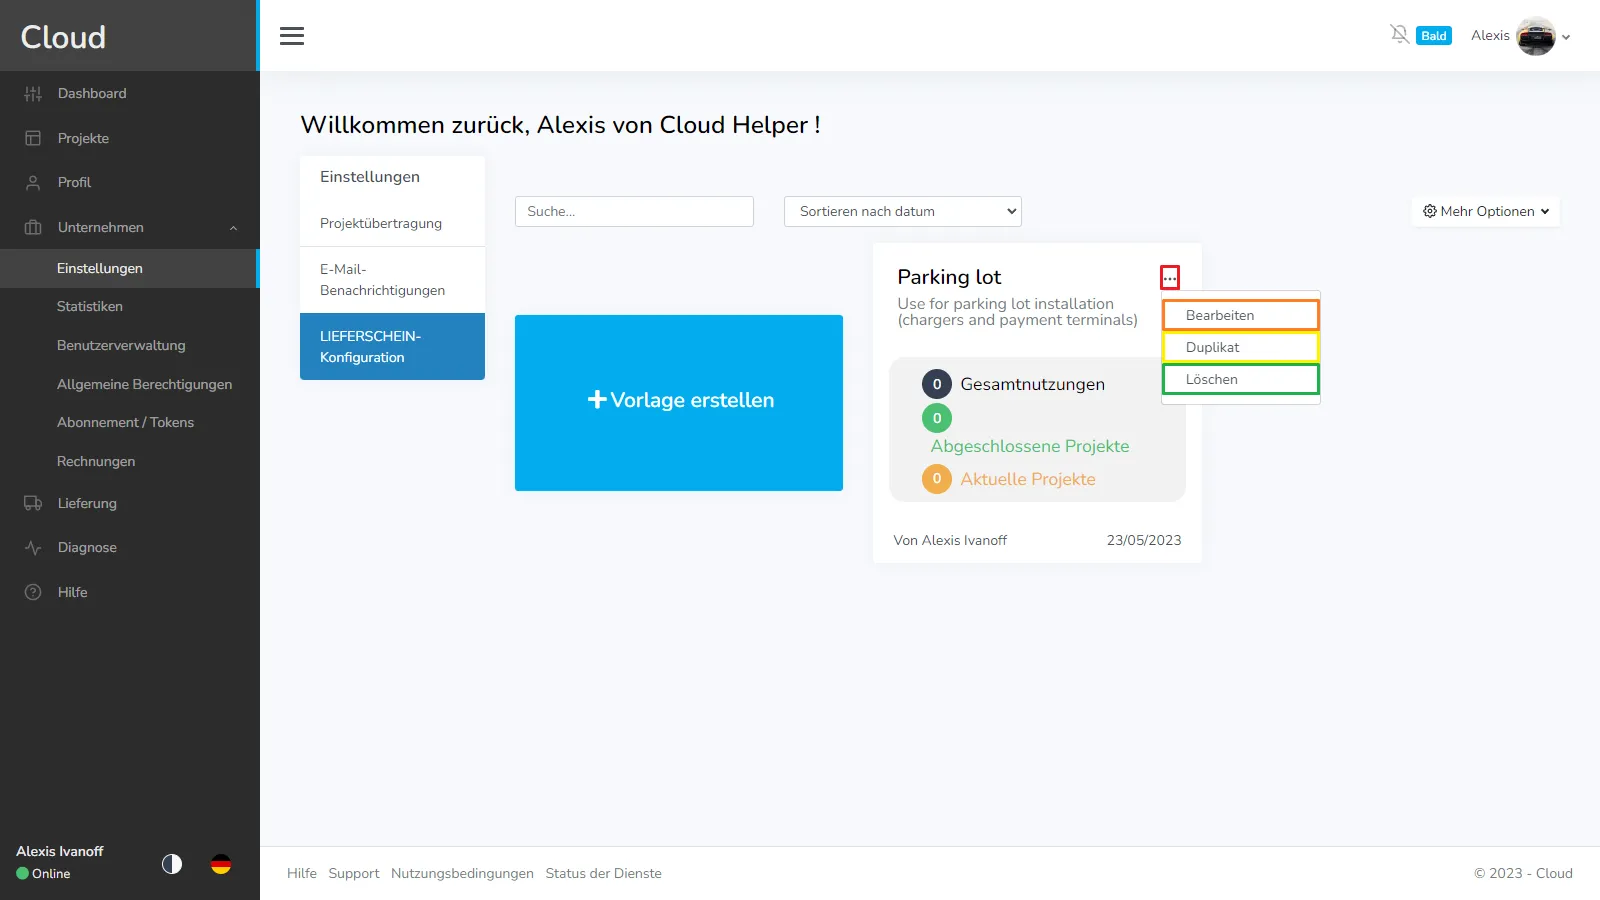
Task: Open Status der Dienste footer link
Action: (604, 873)
